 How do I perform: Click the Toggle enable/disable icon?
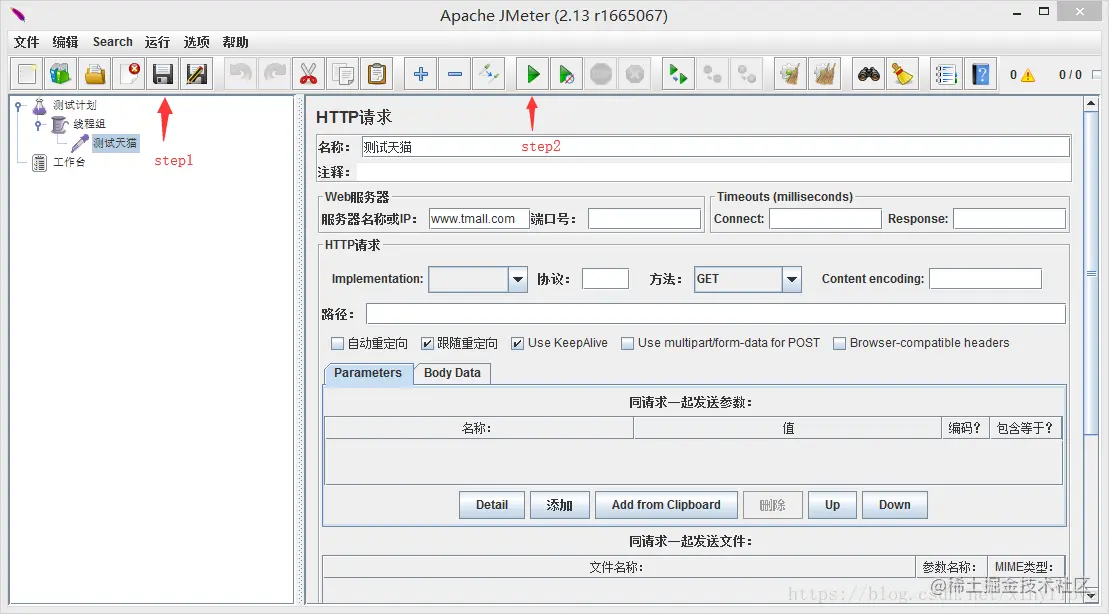click(489, 74)
